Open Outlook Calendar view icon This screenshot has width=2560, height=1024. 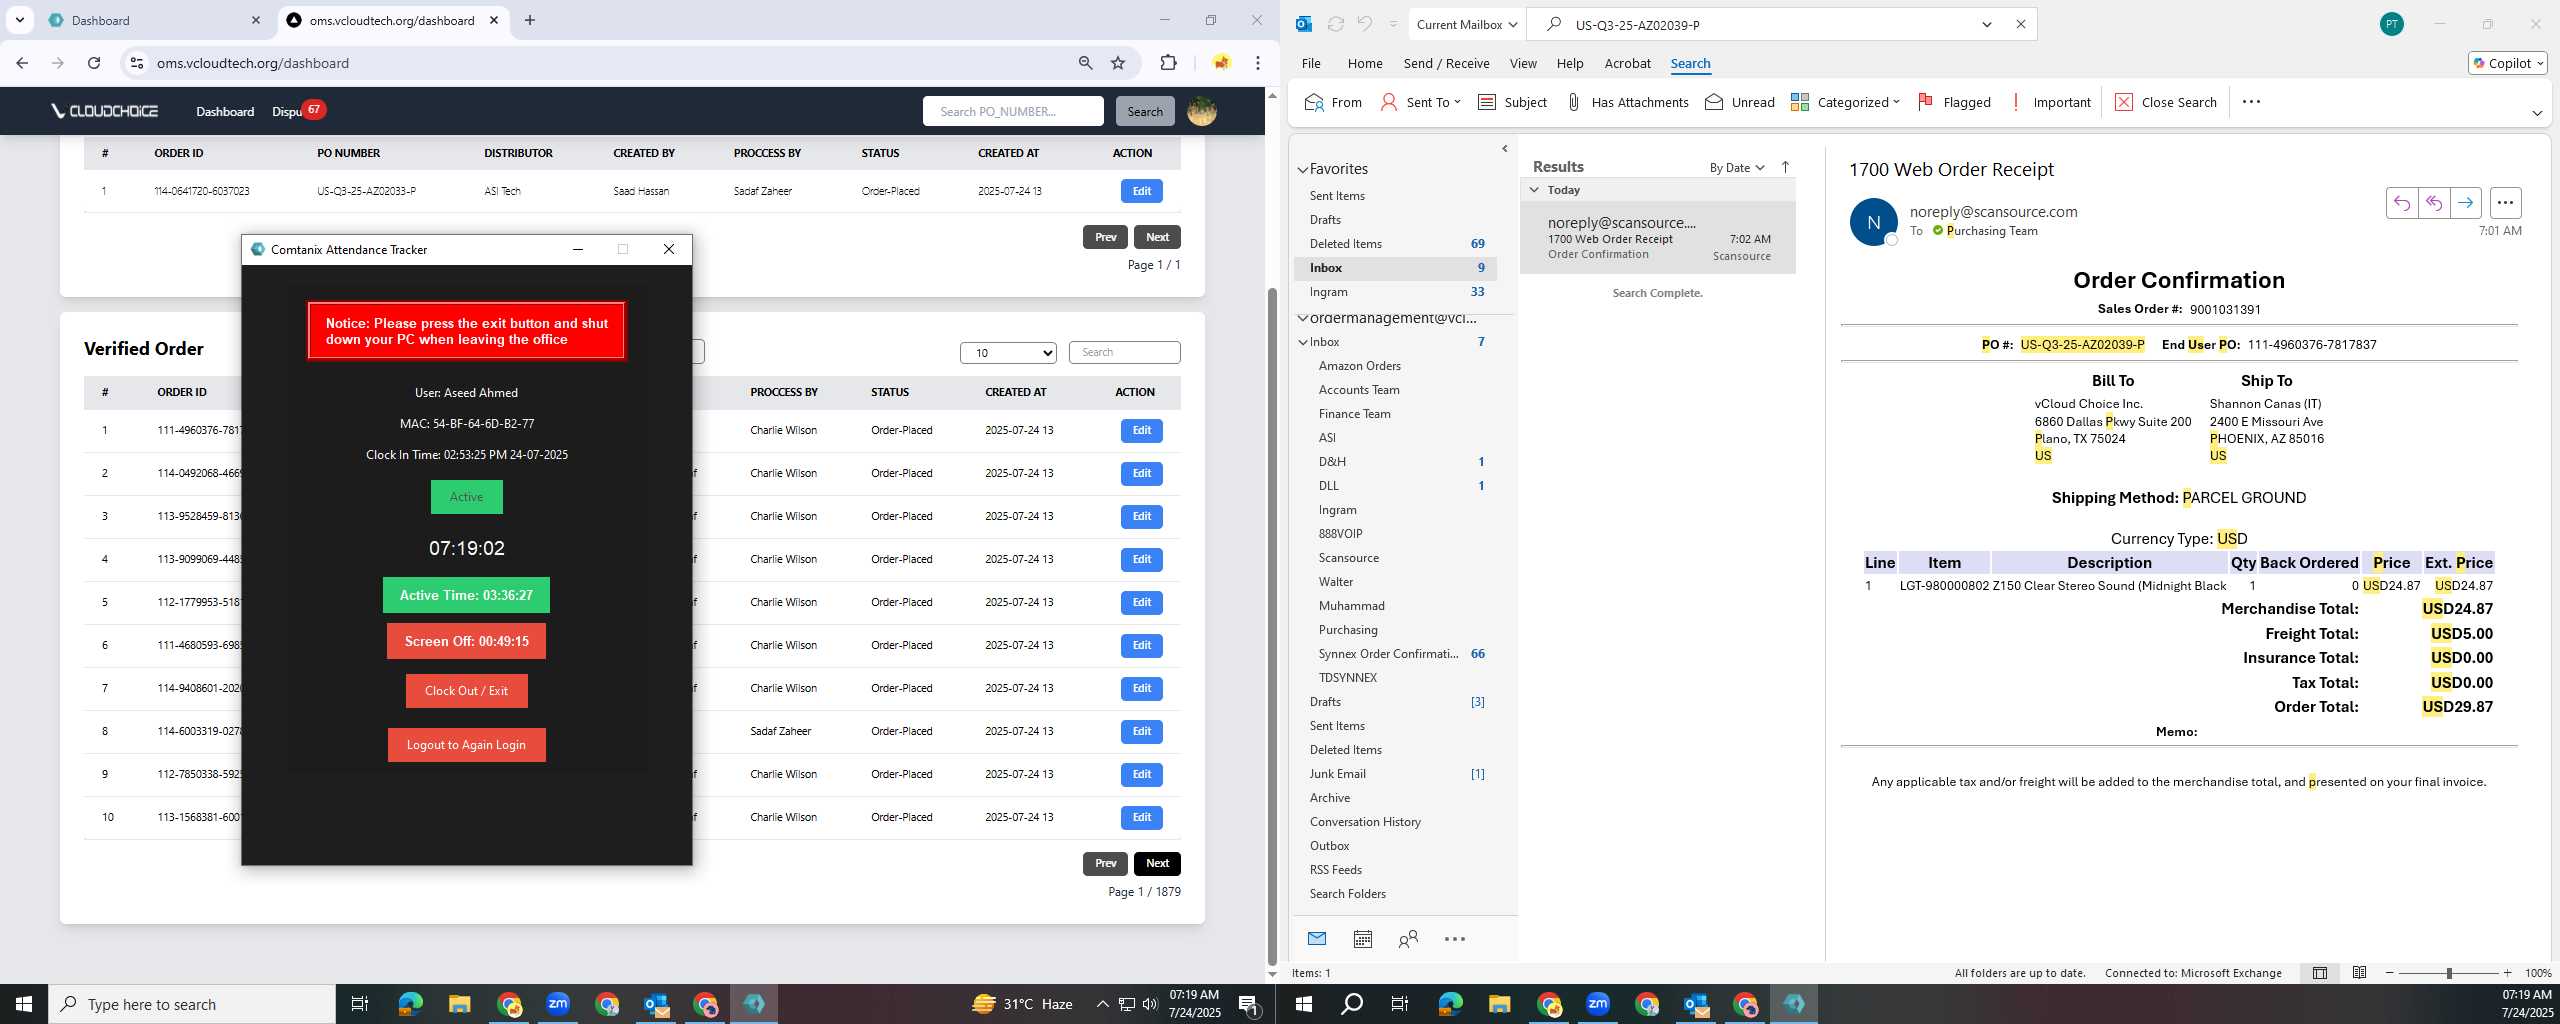pyautogui.click(x=1362, y=939)
